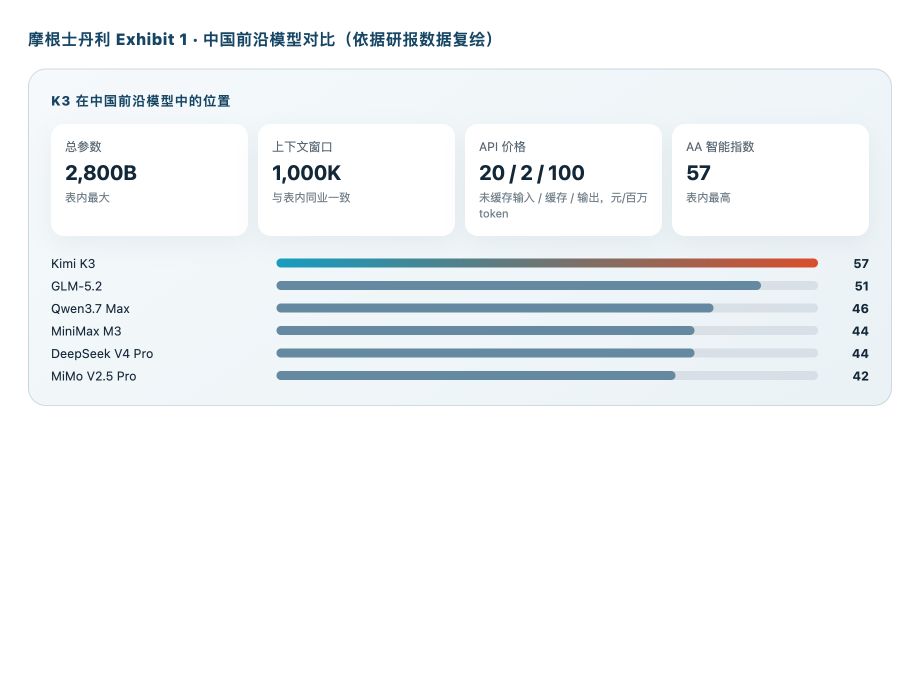Click the MiMo V2.5 Pro score bar
The width and height of the screenshot is (920, 700).
[476, 376]
